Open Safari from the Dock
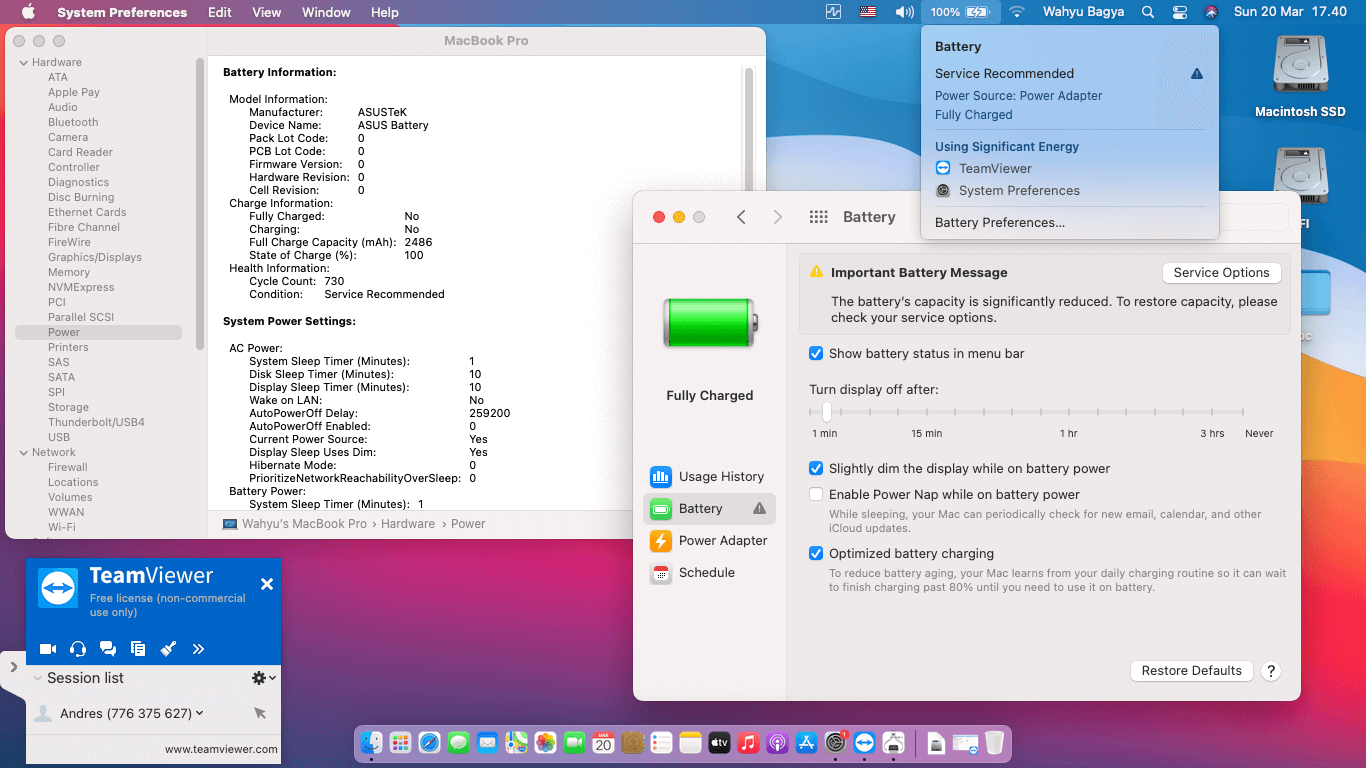Image resolution: width=1366 pixels, height=768 pixels. pyautogui.click(x=429, y=742)
